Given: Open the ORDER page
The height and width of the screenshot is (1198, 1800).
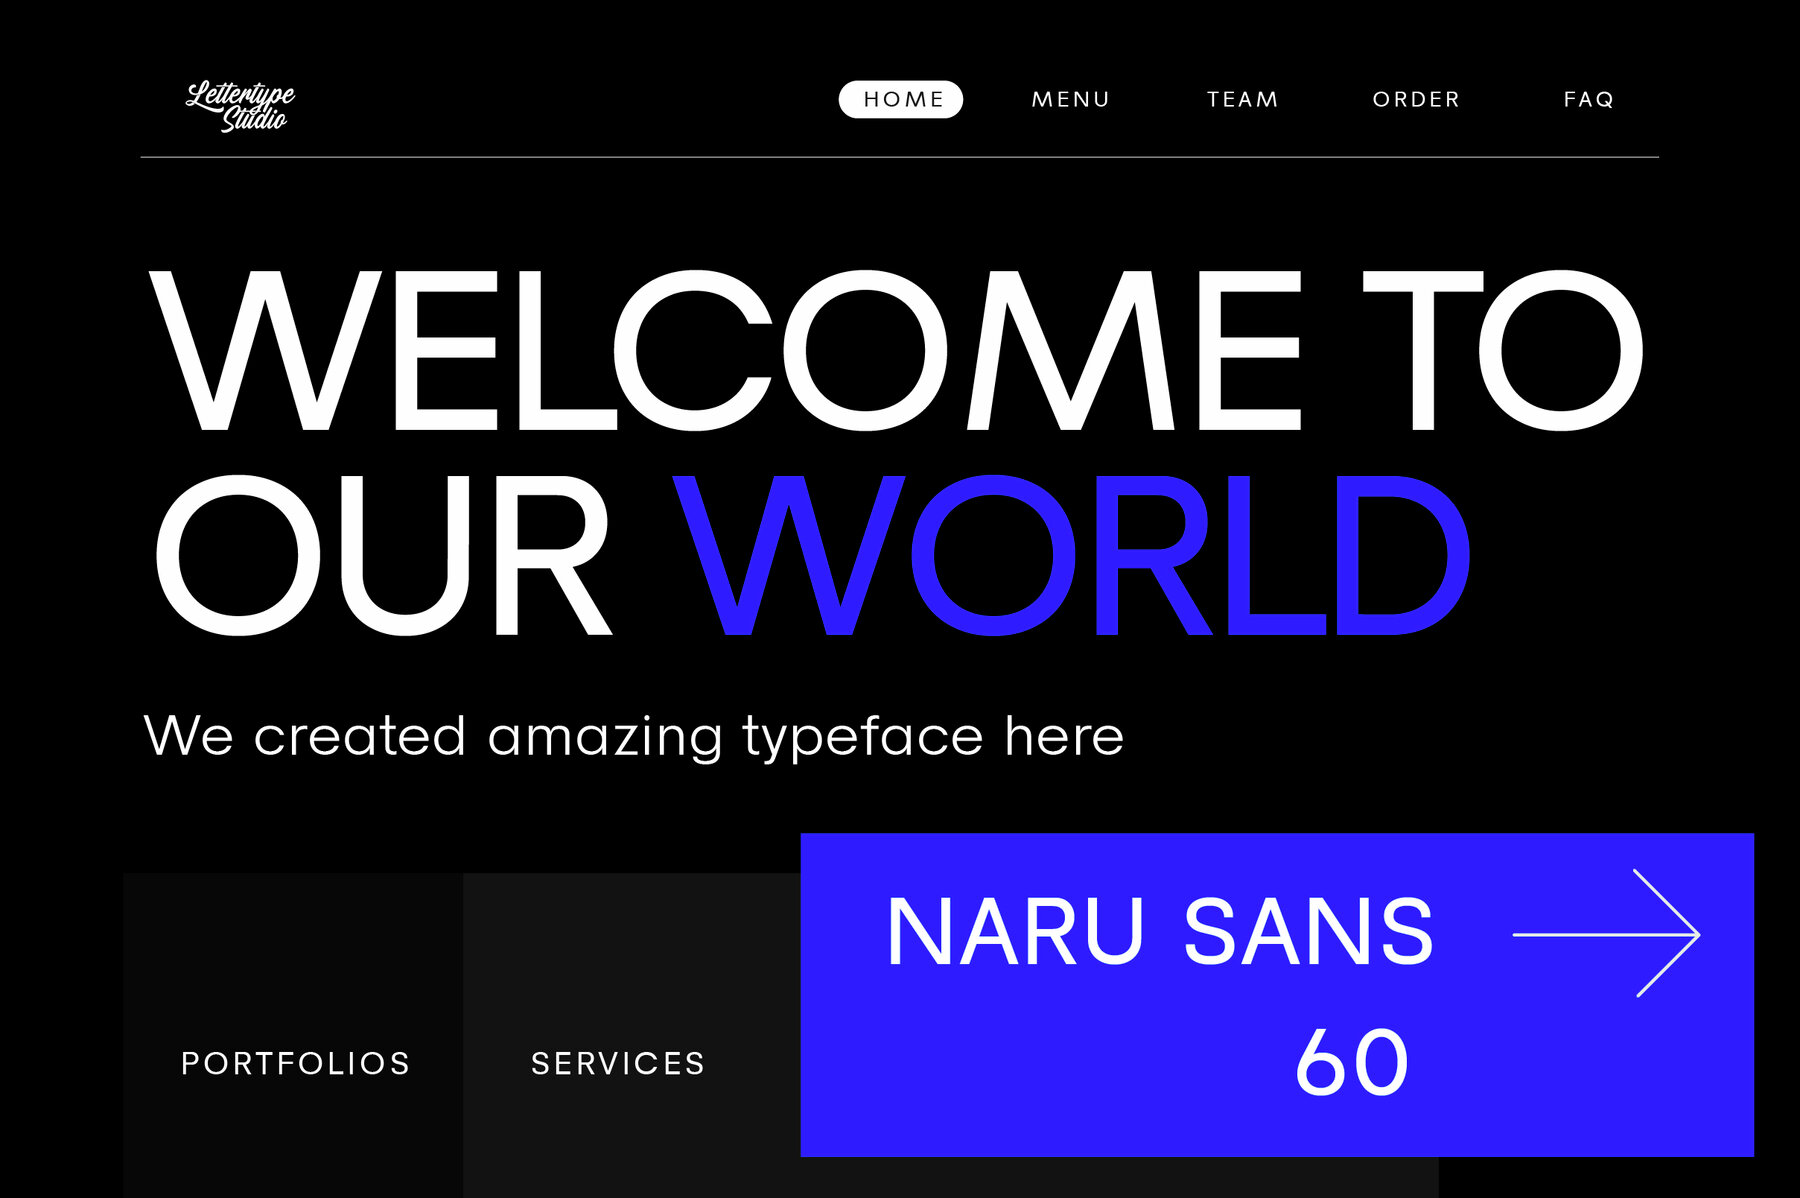Looking at the screenshot, I should (x=1415, y=98).
